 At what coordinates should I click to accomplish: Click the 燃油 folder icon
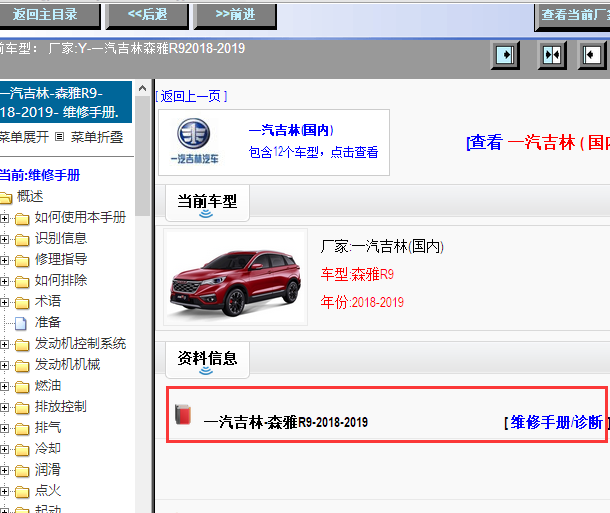point(22,387)
